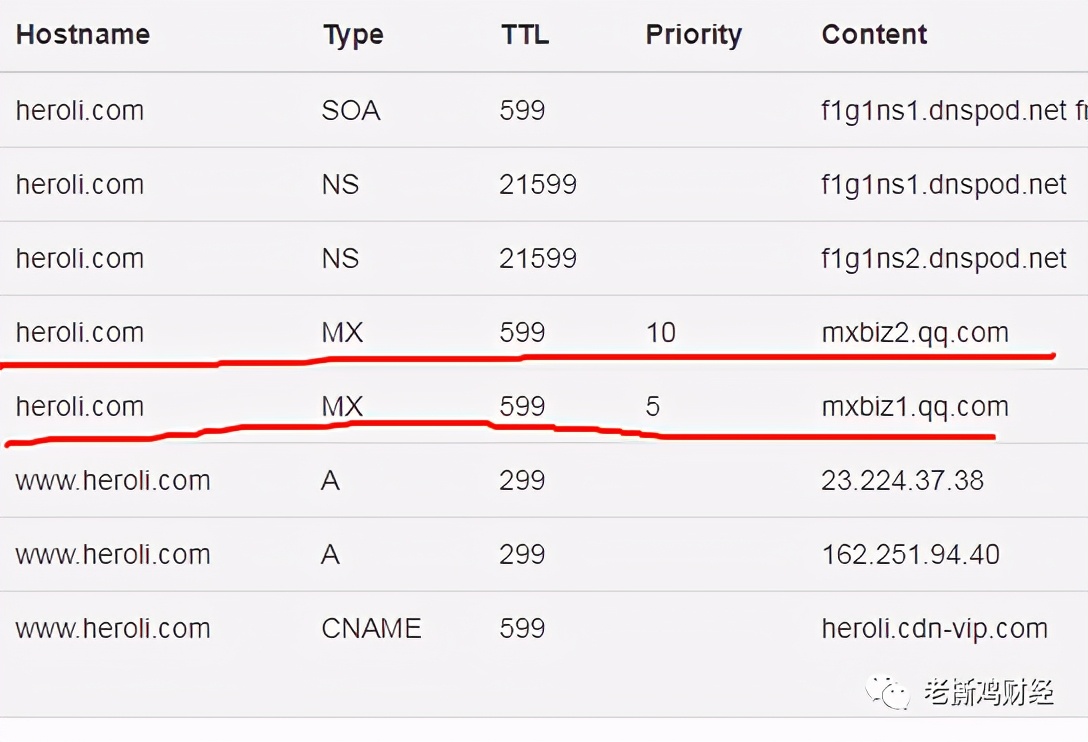Click the hostname in the CNAME row
The height and width of the screenshot is (742, 1088).
coord(112,629)
